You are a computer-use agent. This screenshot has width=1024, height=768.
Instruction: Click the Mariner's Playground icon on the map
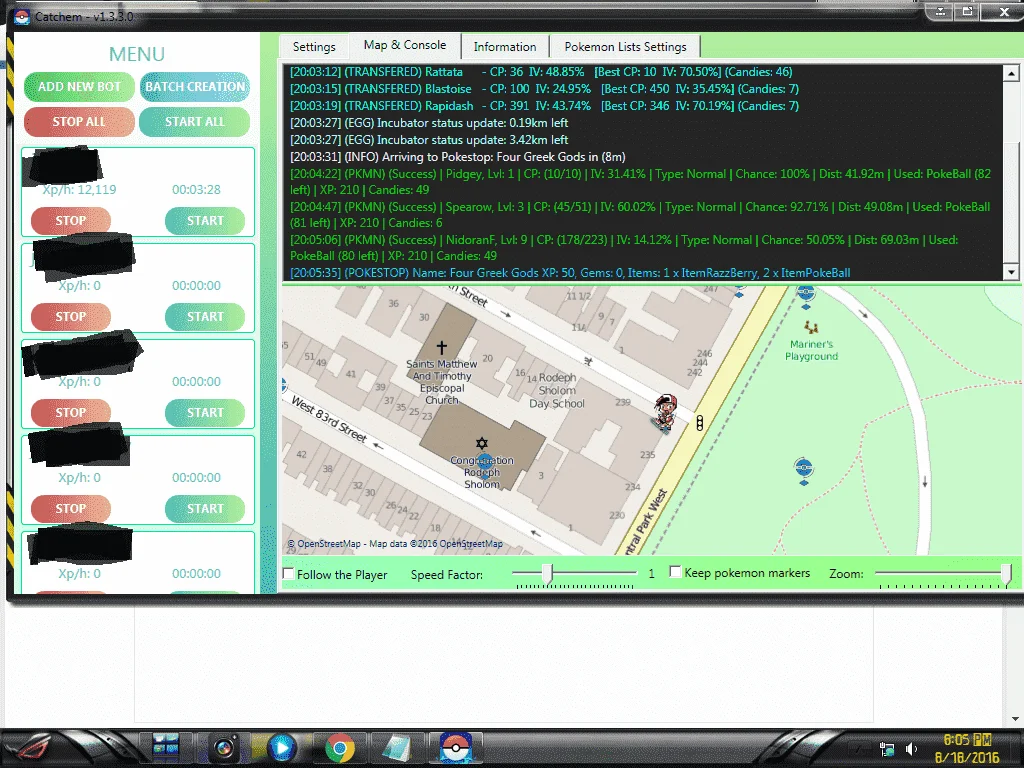tap(810, 327)
